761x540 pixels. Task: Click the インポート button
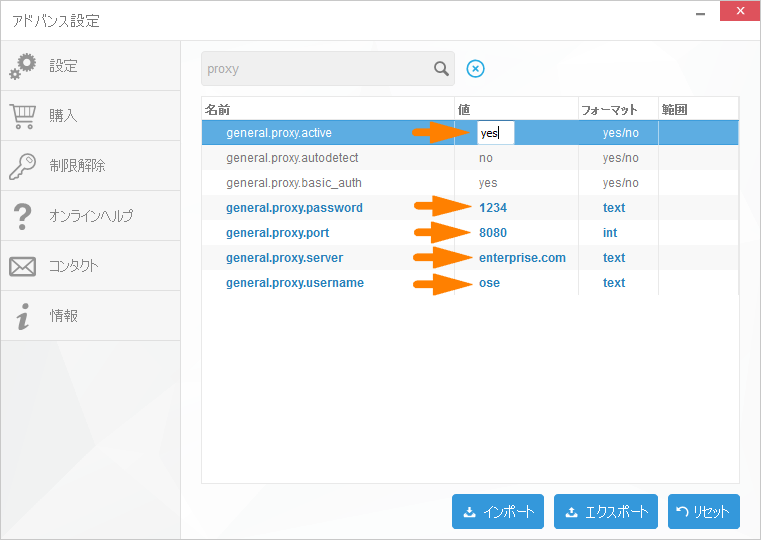tap(497, 511)
